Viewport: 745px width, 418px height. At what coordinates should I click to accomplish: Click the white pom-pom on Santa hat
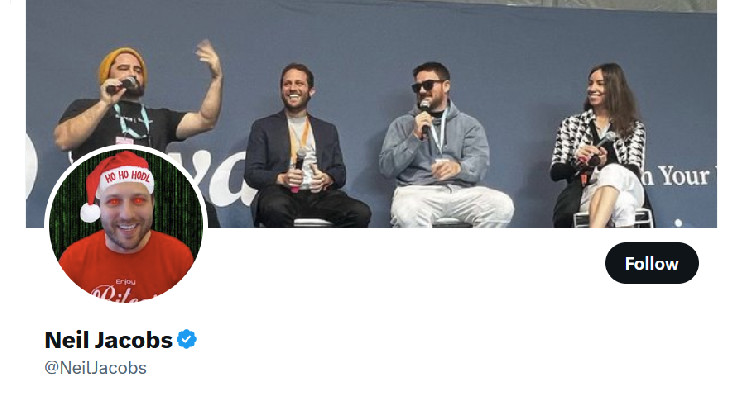click(90, 212)
